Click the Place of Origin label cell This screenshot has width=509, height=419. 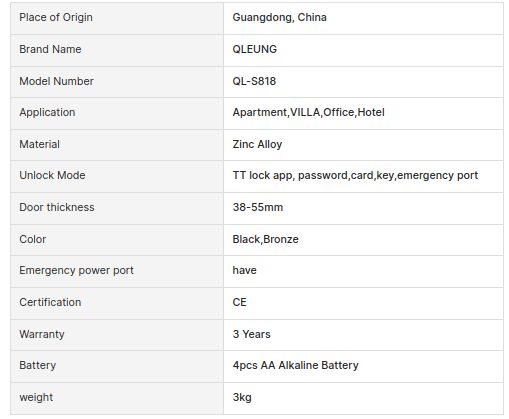point(117,18)
